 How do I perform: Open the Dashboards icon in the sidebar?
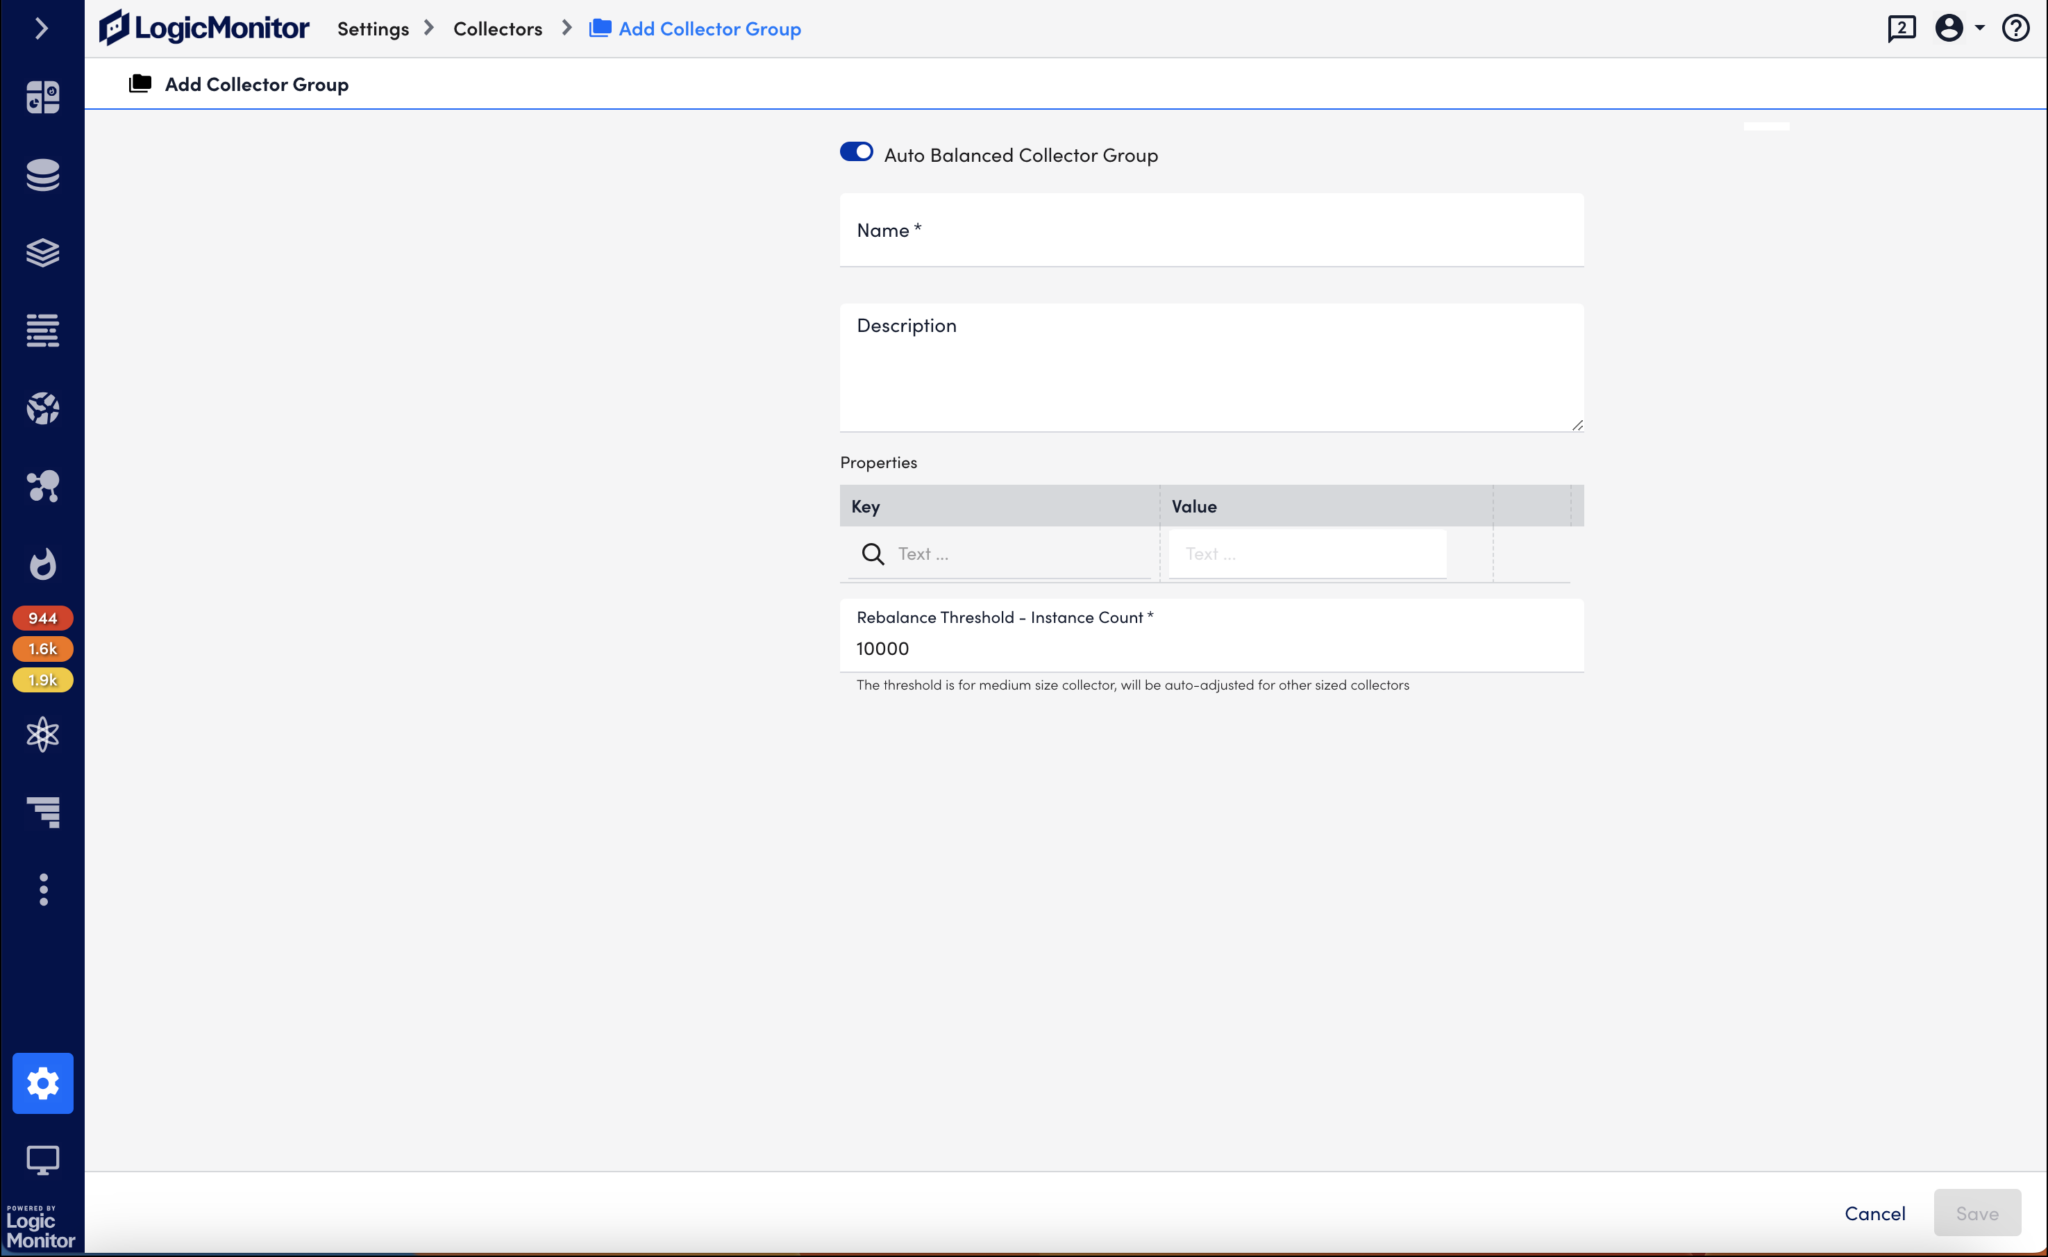pyautogui.click(x=42, y=97)
